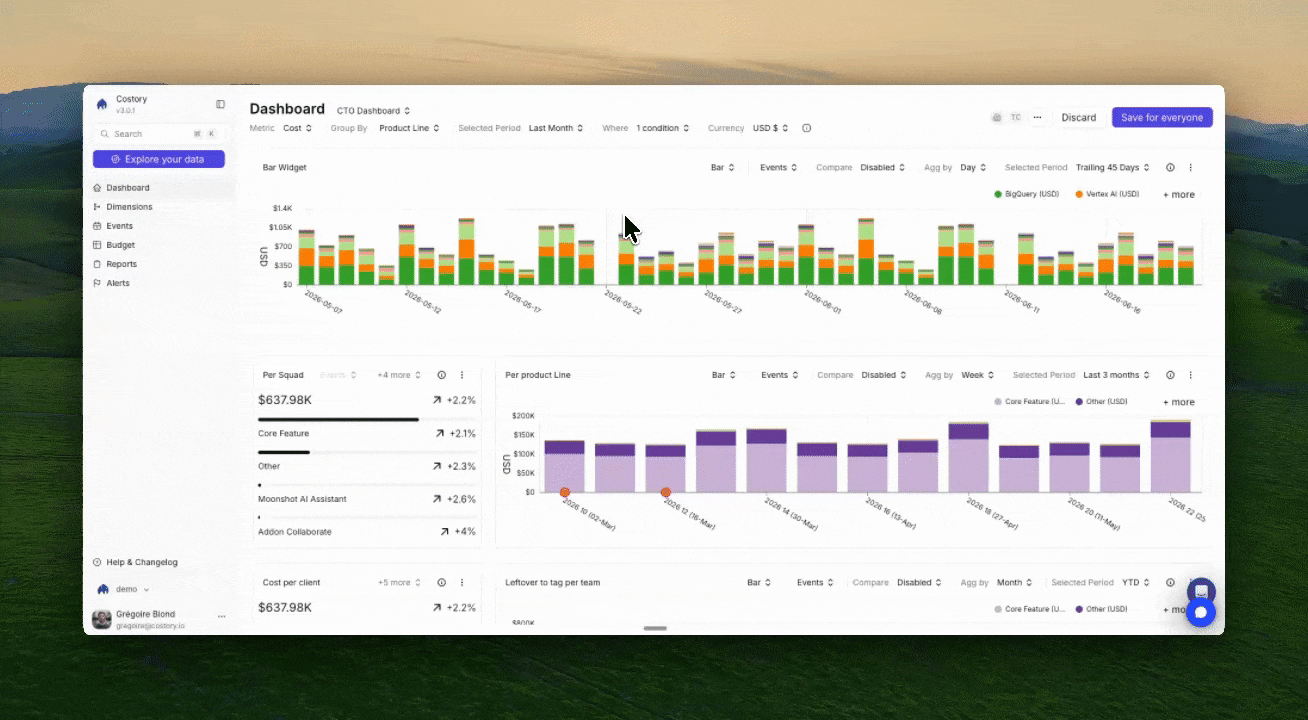
Task: Open the blue chat bubble launcher
Action: point(1201,613)
